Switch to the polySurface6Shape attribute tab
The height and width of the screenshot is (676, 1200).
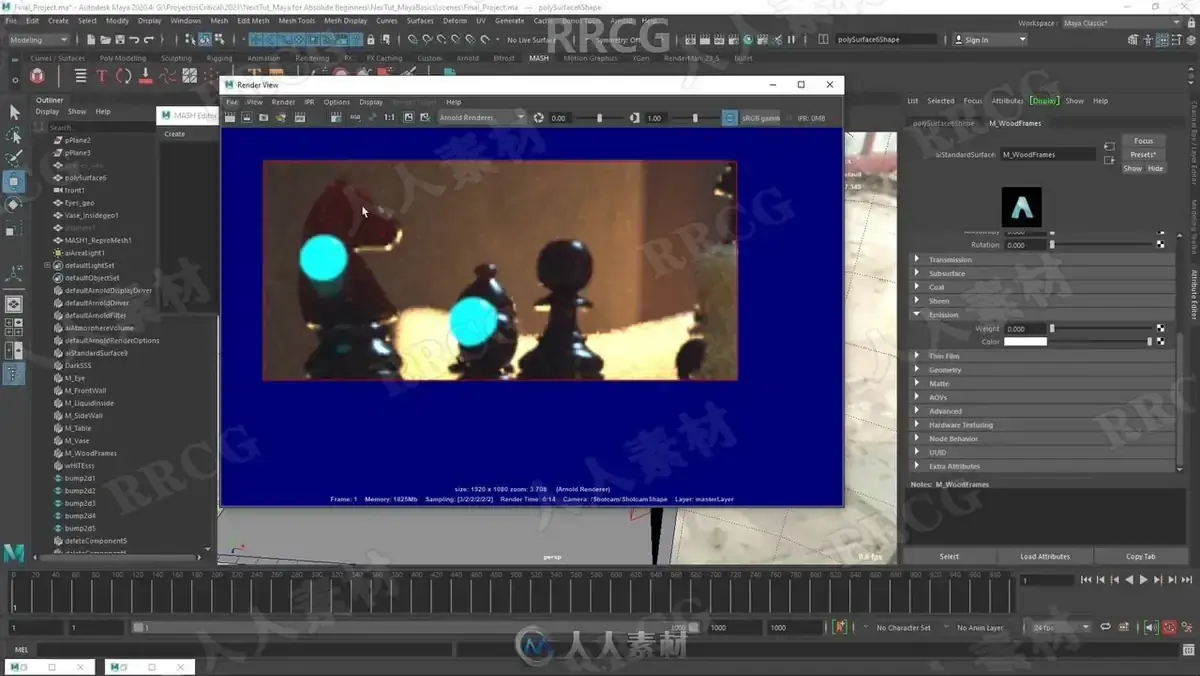pos(943,123)
